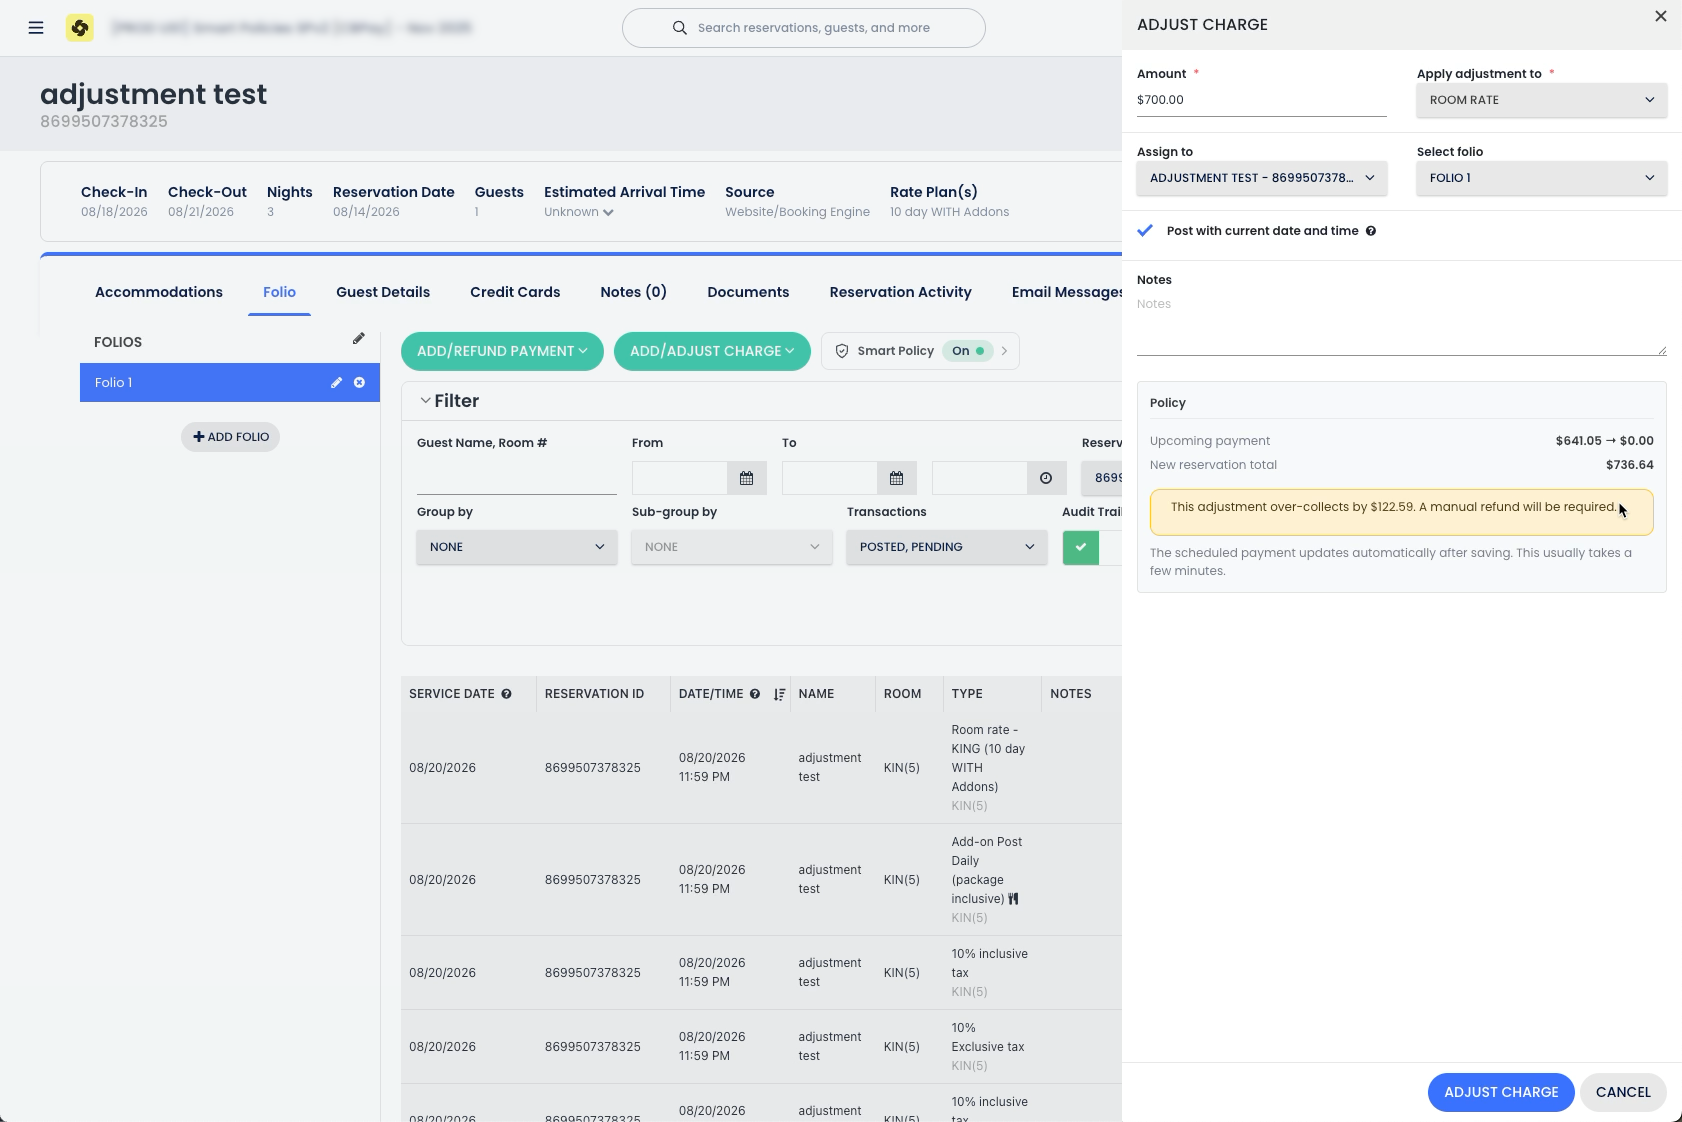Image resolution: width=1682 pixels, height=1122 pixels.
Task: Toggle Post with current date and time
Action: tap(1146, 231)
